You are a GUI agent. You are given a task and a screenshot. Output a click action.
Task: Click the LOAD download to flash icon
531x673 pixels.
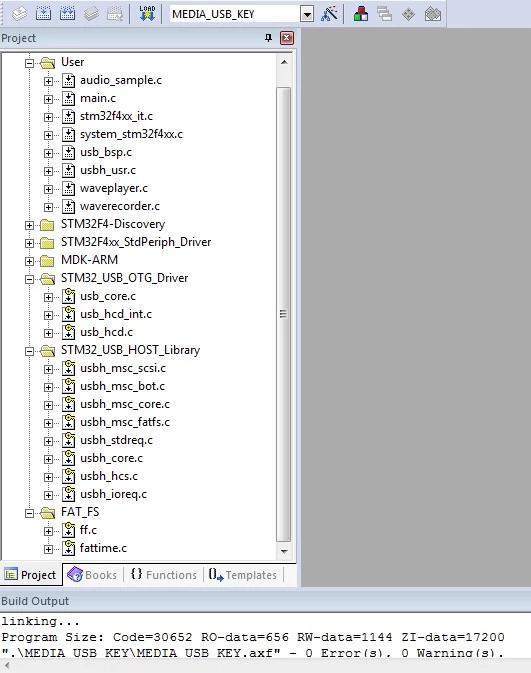[x=147, y=14]
